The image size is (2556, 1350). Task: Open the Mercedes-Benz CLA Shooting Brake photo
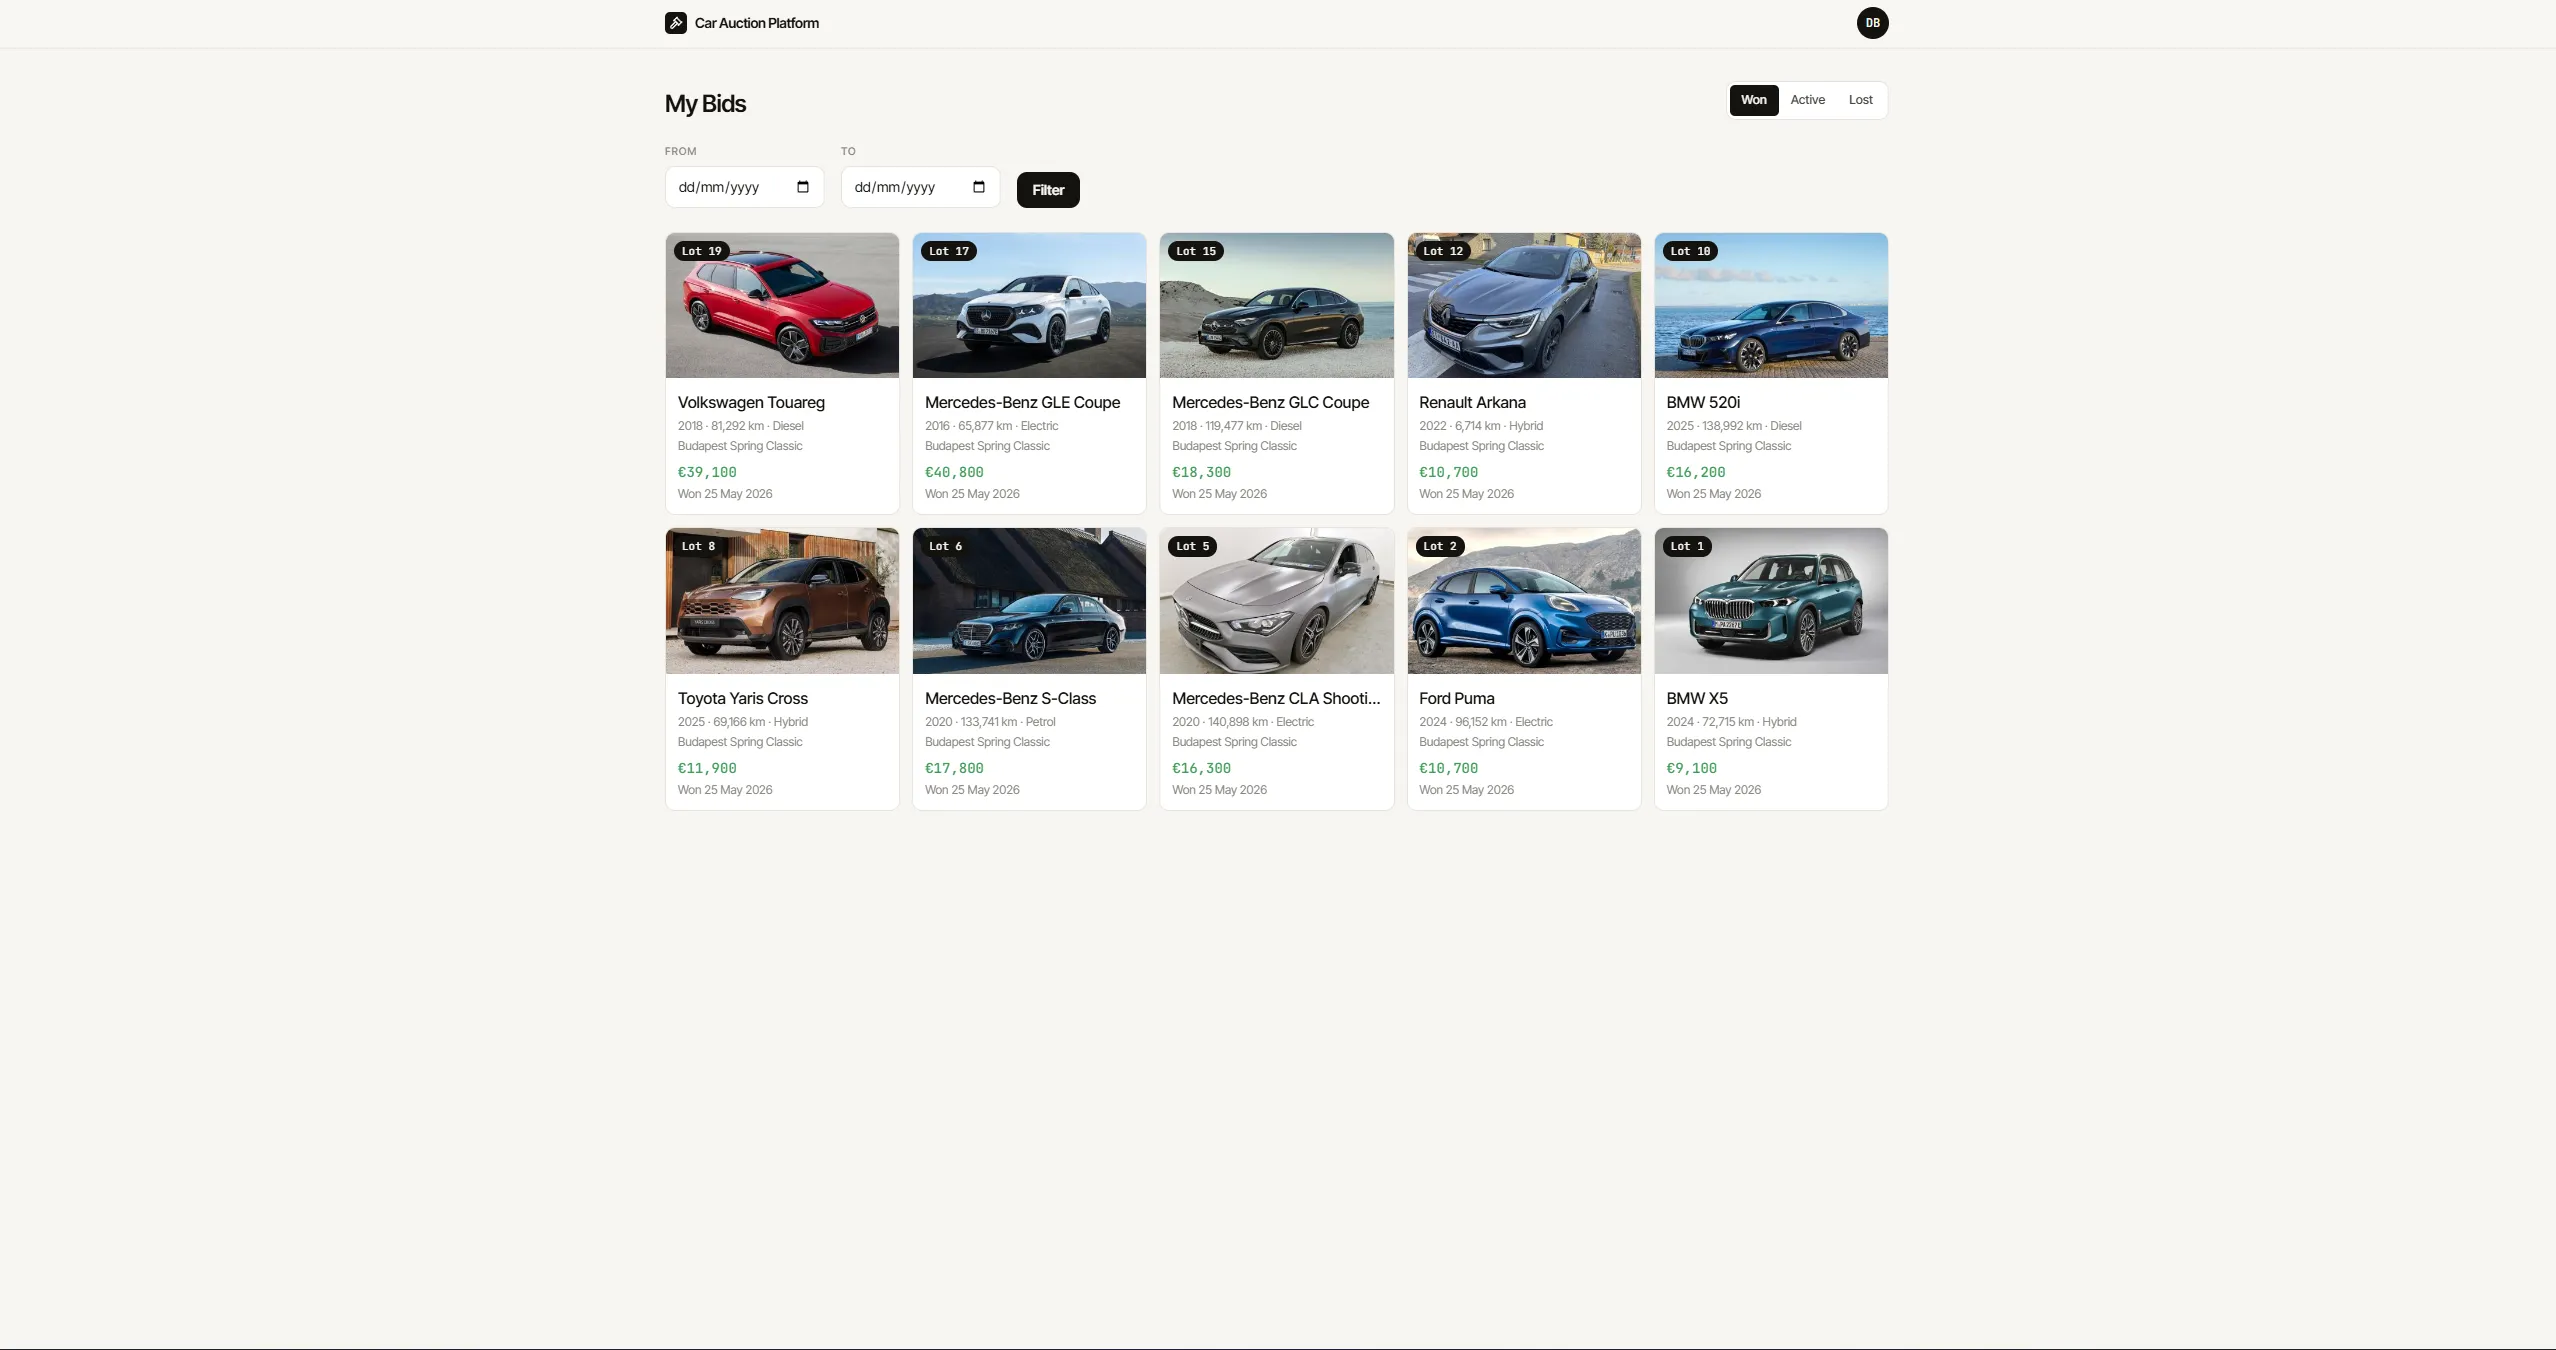click(x=1276, y=601)
